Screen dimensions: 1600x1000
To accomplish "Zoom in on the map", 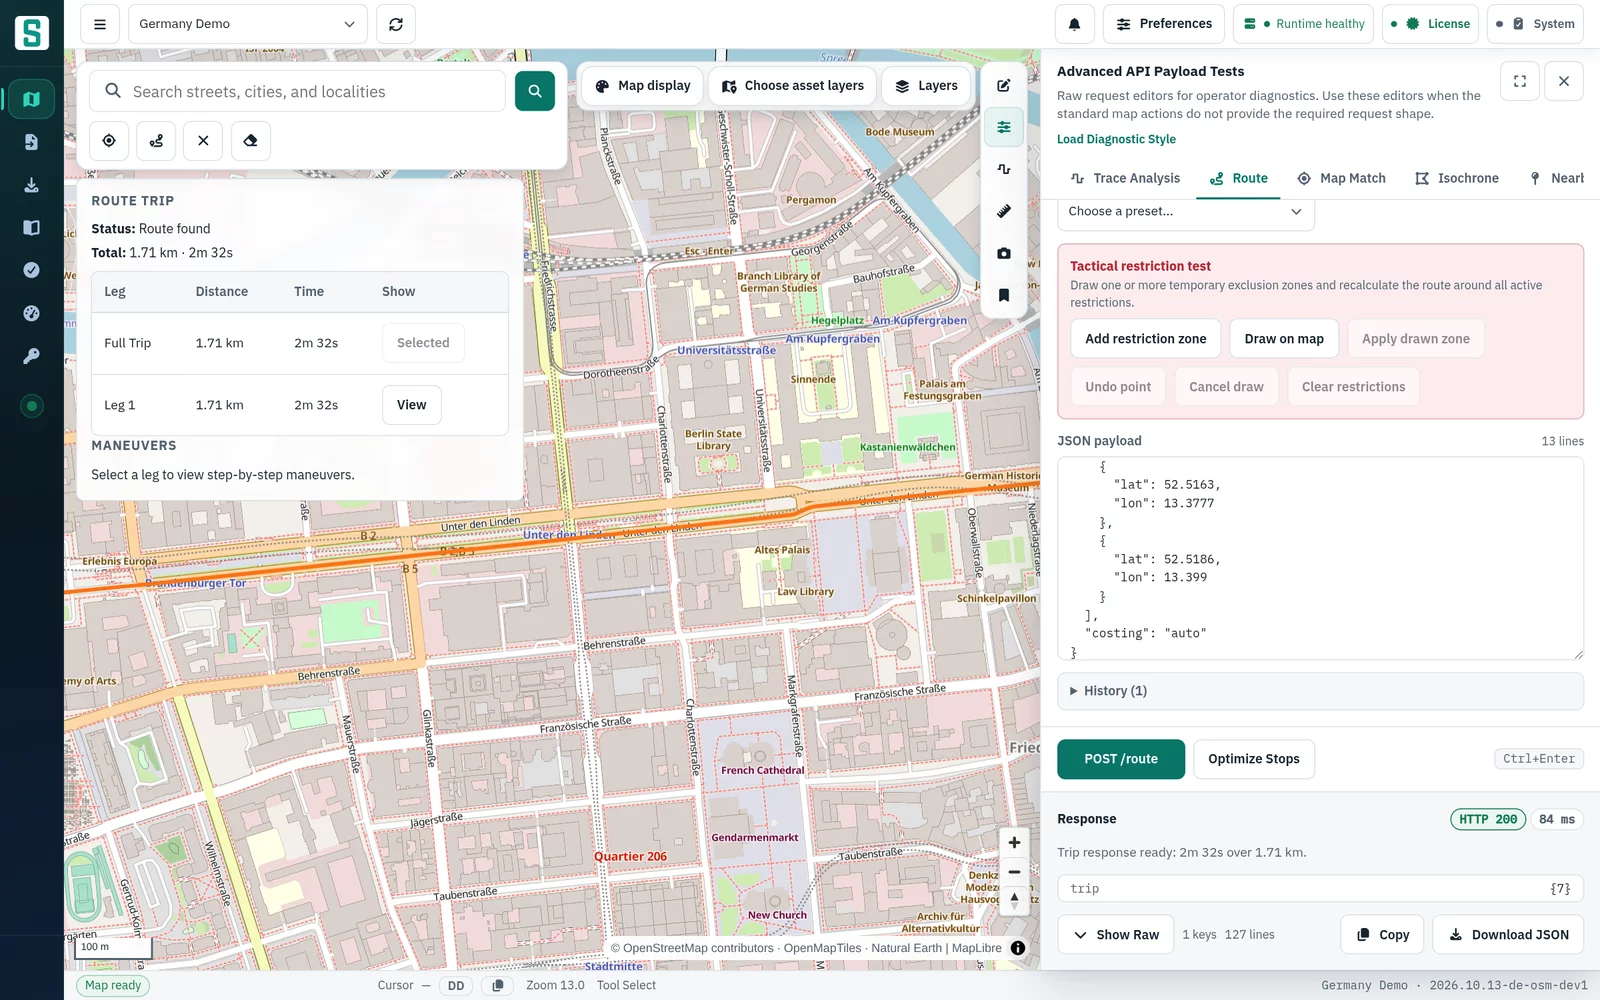I will point(1014,843).
